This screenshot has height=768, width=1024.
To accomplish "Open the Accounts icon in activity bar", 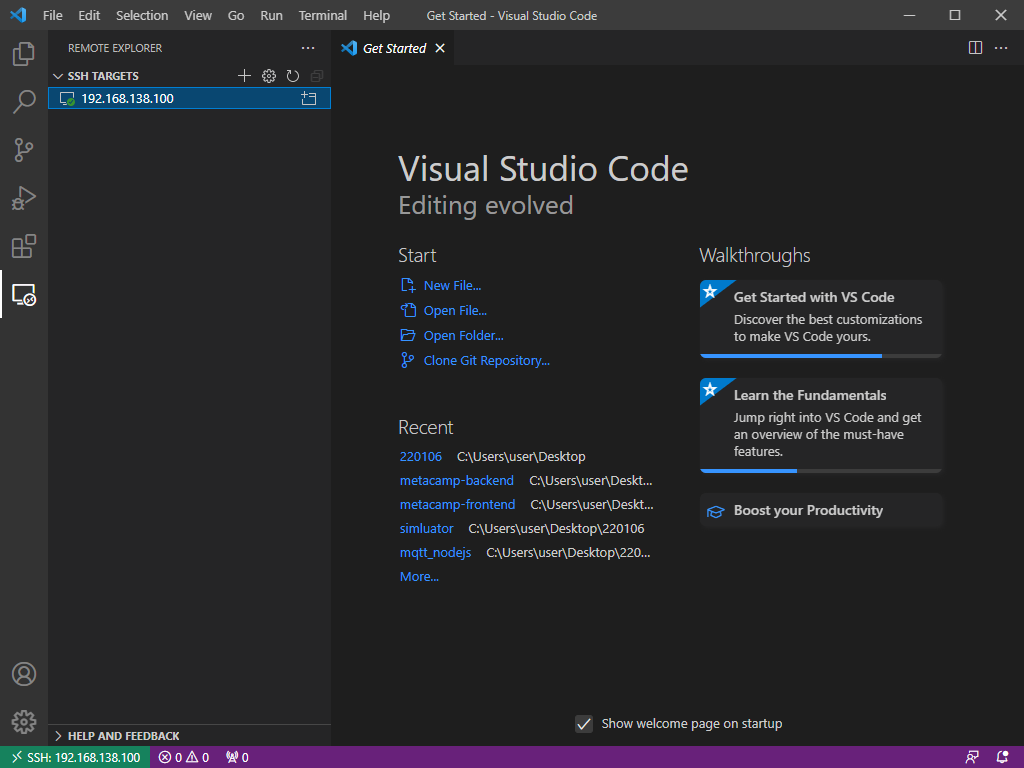I will coord(24,674).
